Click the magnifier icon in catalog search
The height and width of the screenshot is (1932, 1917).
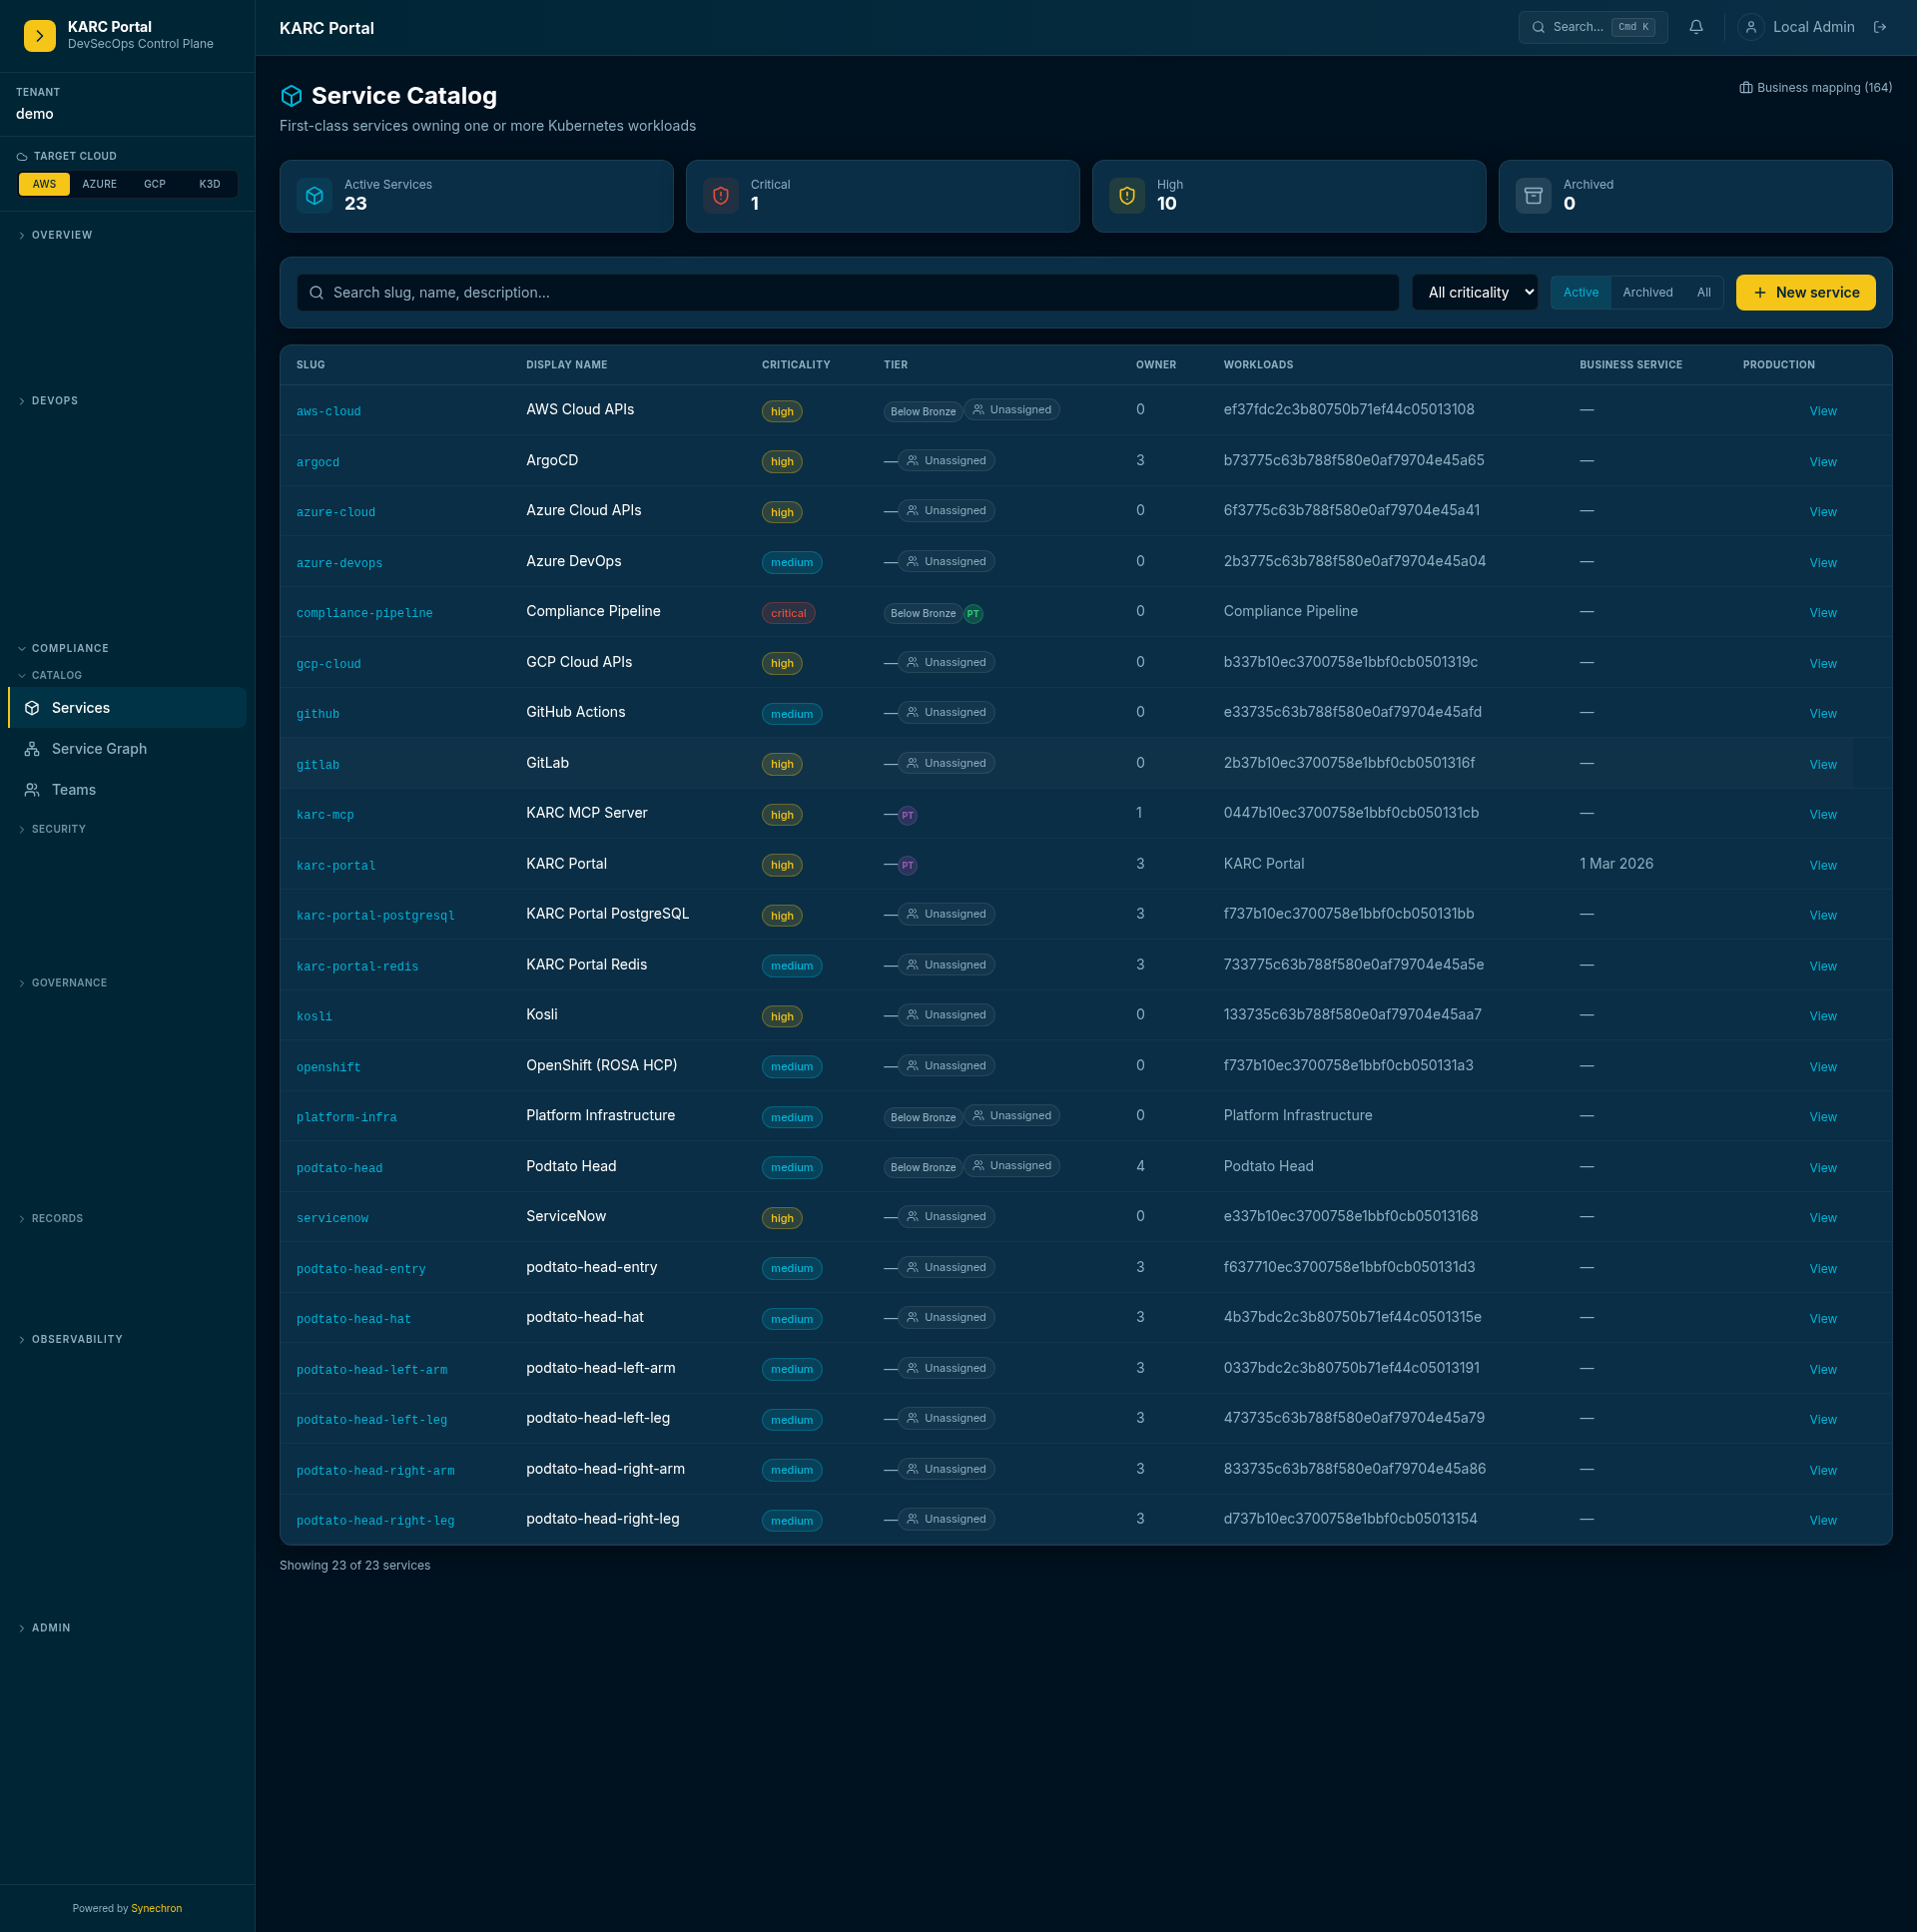point(316,293)
